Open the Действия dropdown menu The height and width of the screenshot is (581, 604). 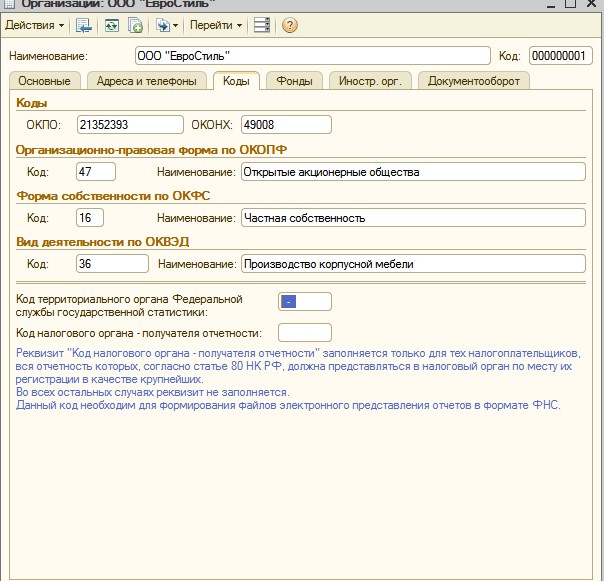pyautogui.click(x=34, y=25)
